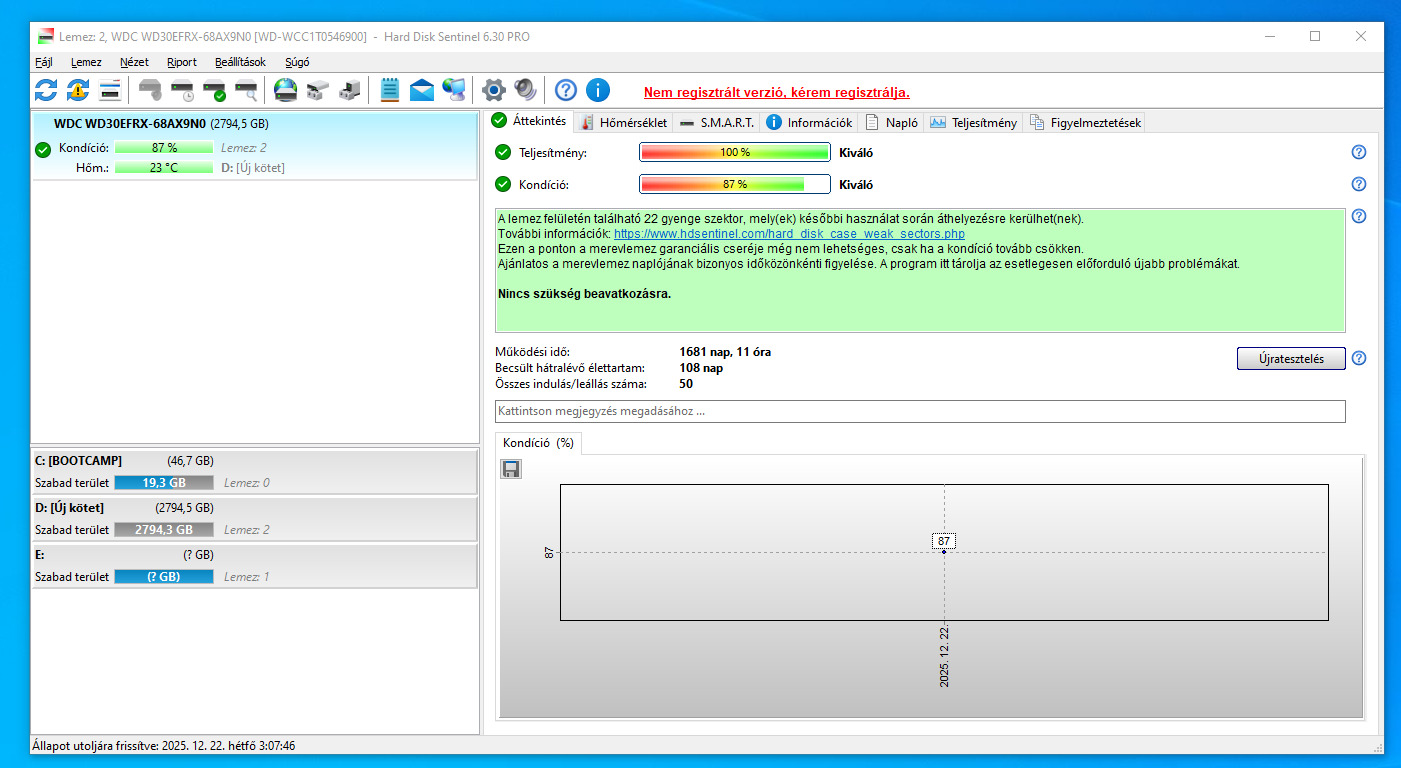Switch to the Teljesítmény tab
This screenshot has height=768, width=1401.
click(973, 122)
